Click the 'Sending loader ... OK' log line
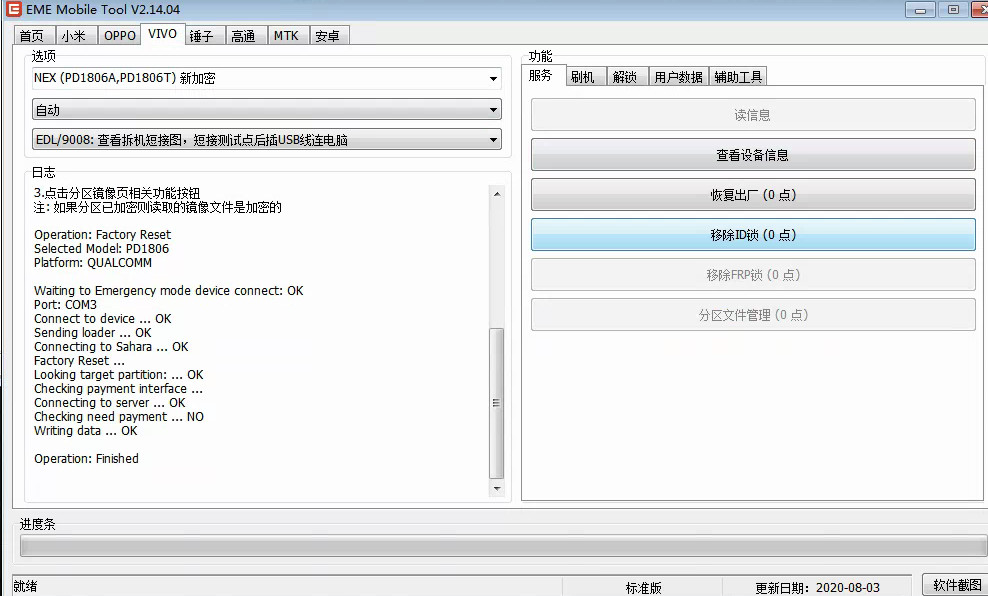 [93, 332]
